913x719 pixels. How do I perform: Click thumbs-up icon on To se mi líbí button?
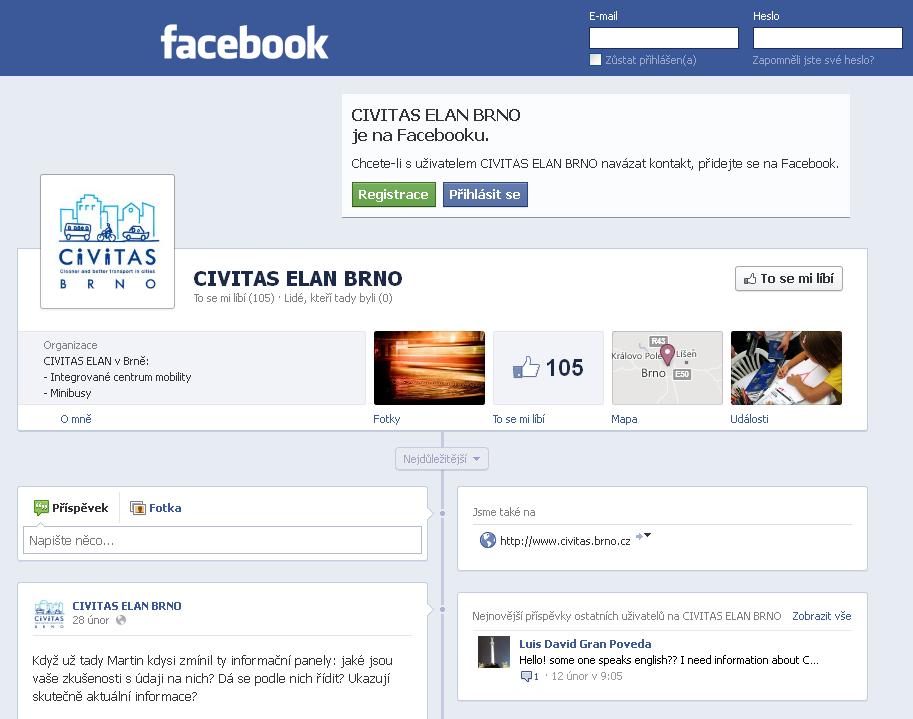(750, 279)
